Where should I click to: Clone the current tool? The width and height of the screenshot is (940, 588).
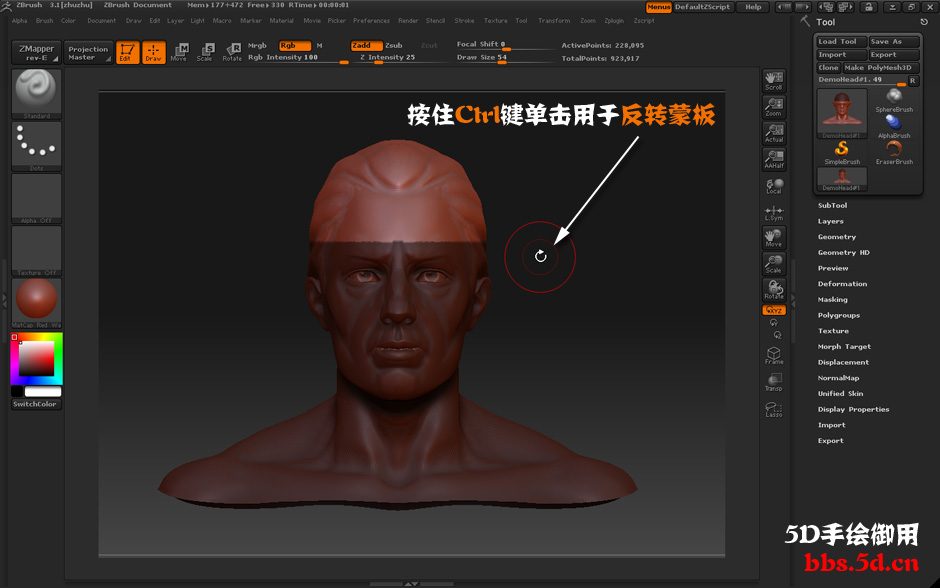828,68
